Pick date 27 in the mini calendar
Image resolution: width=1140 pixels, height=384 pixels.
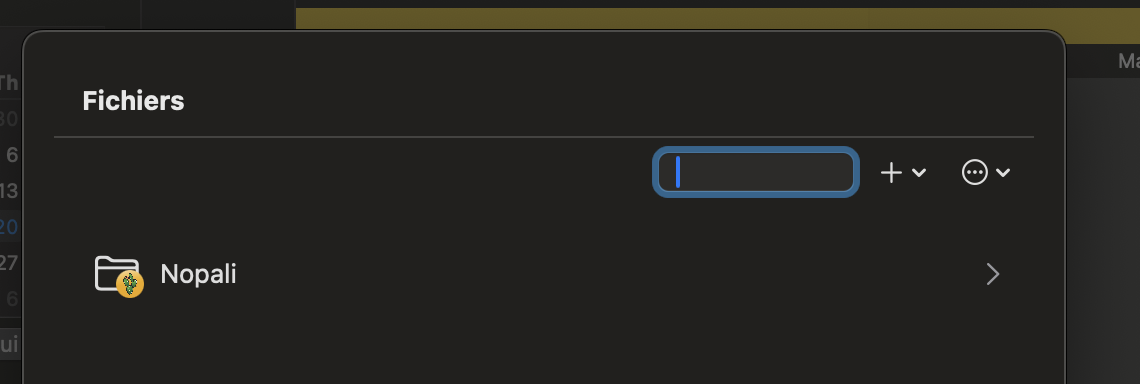[x=9, y=263]
